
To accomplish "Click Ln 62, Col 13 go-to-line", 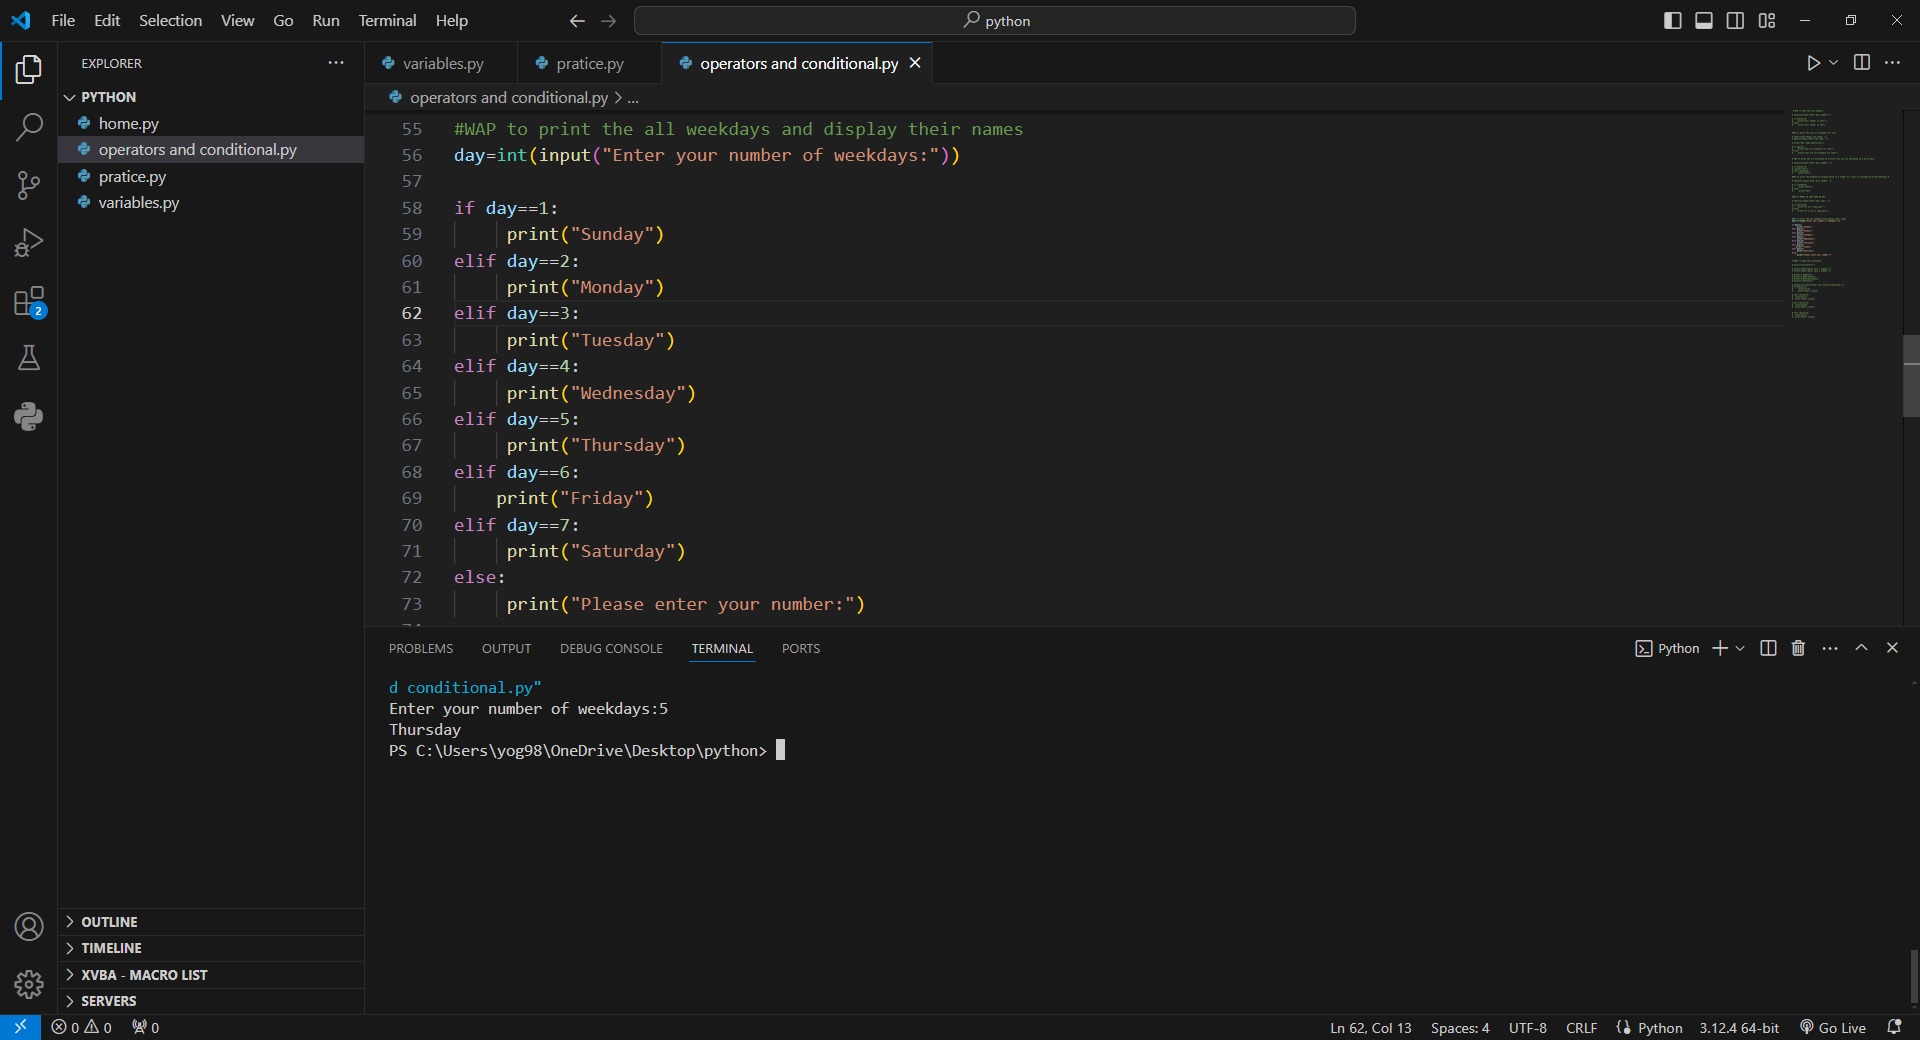I will (1371, 1027).
